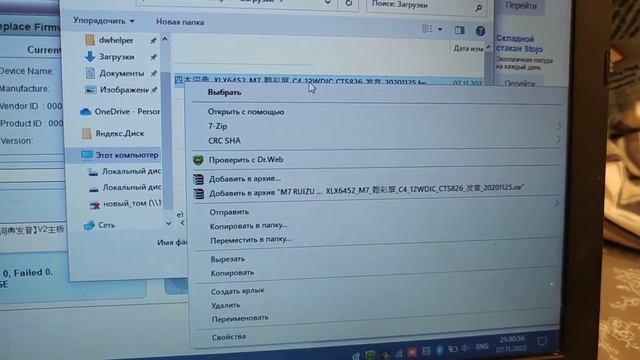The image size is (640, 360).
Task: Click the Сеть network icon
Action: [89, 225]
